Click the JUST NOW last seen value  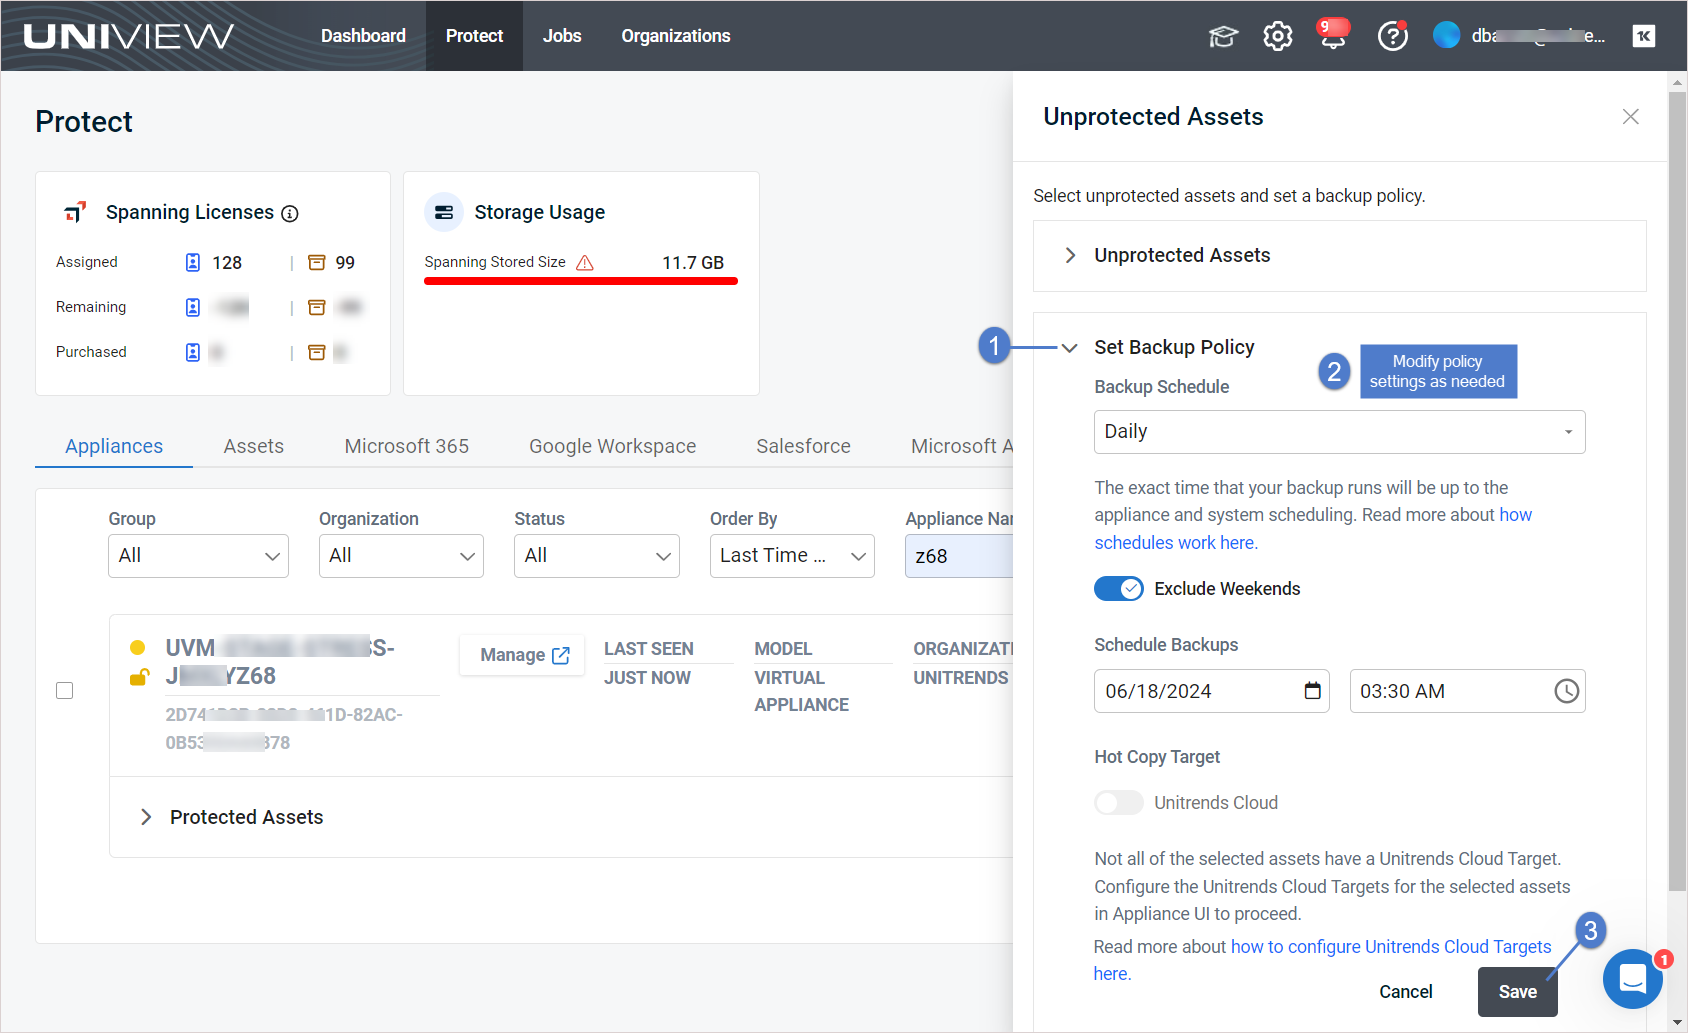tap(647, 678)
